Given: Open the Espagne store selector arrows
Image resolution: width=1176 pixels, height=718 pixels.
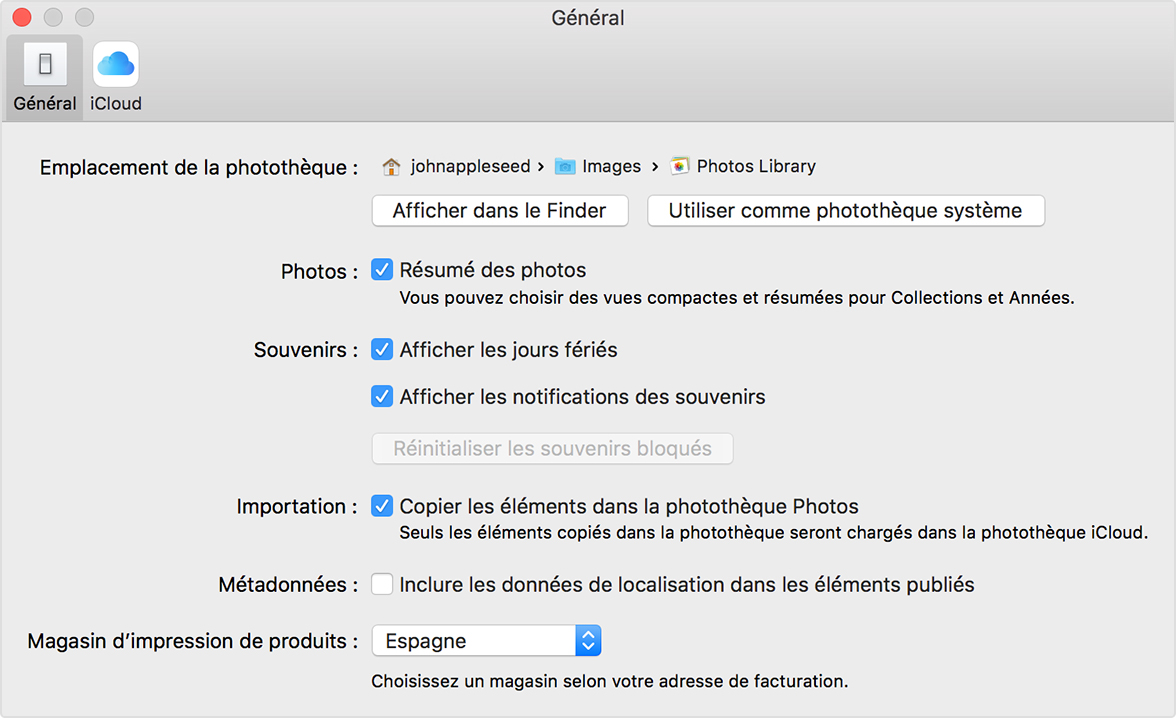Looking at the screenshot, I should (x=589, y=640).
